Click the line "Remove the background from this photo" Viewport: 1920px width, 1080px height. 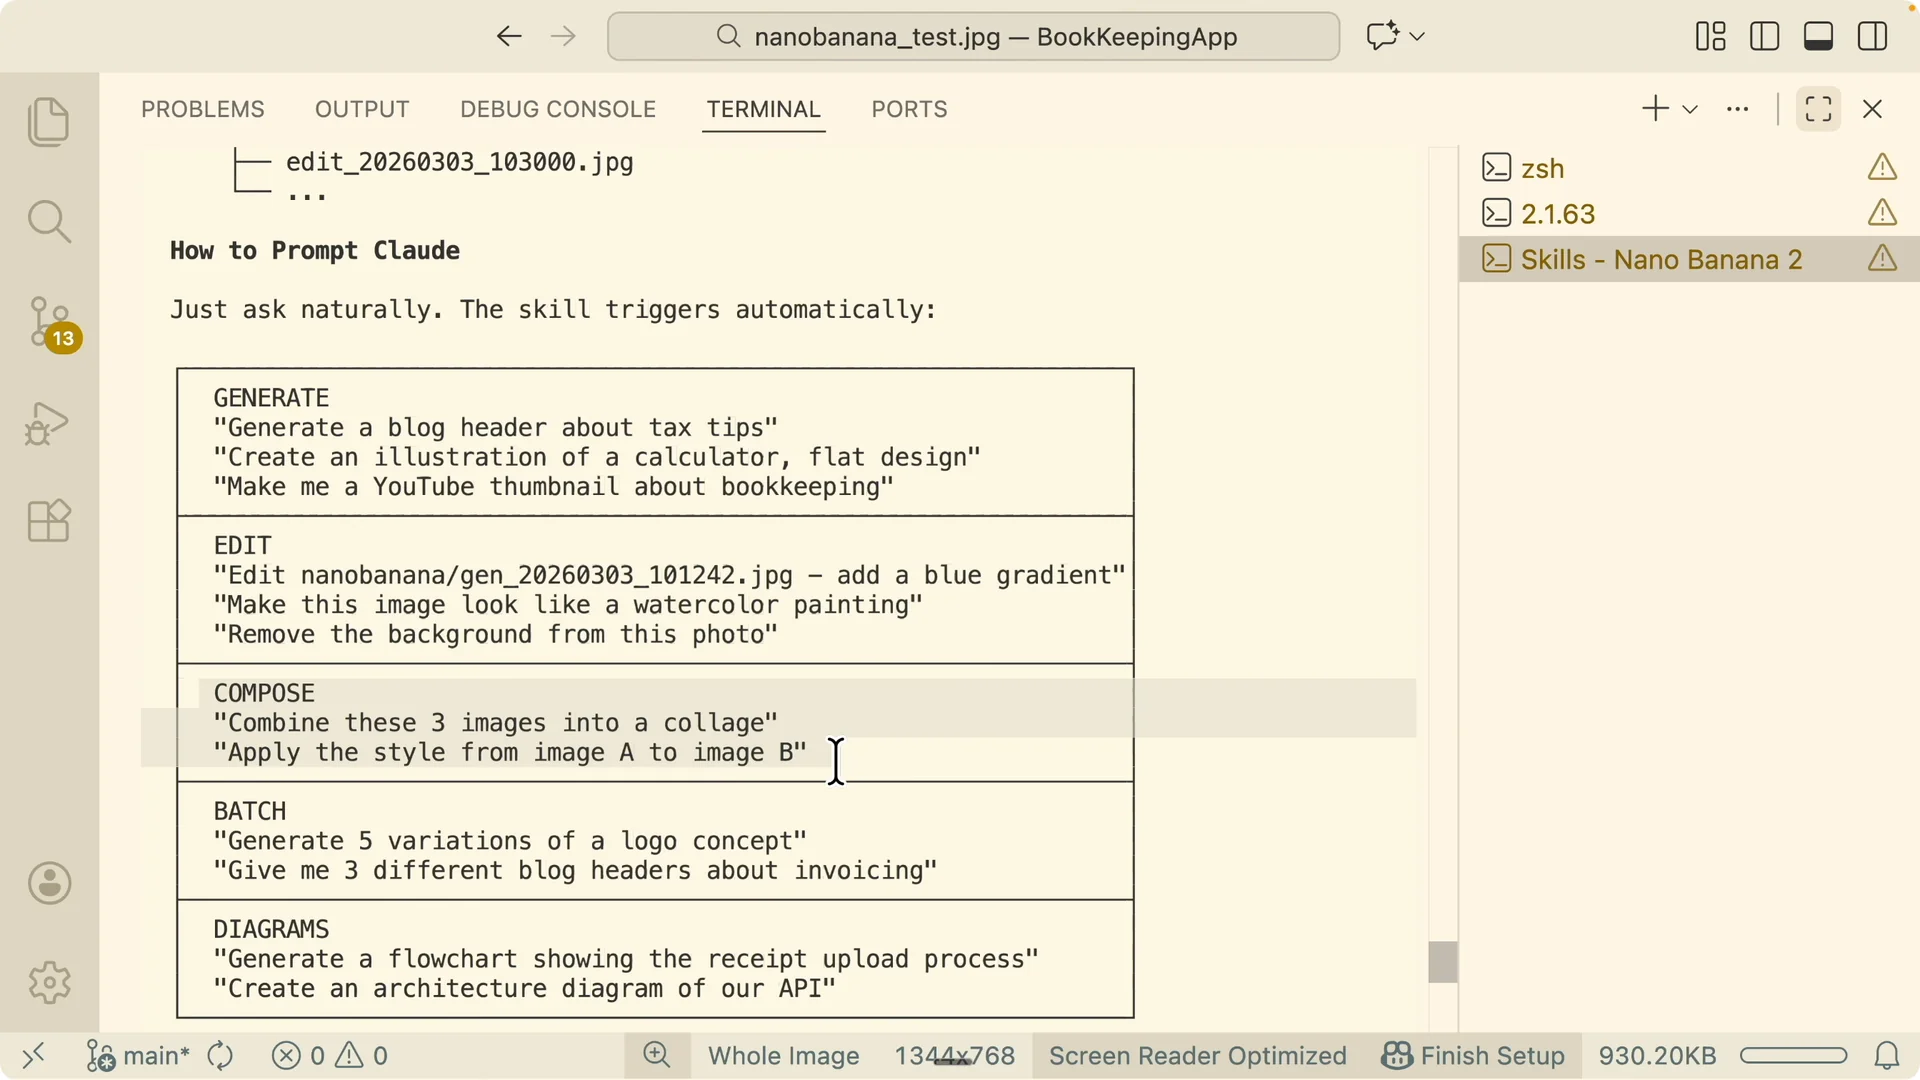496,635
